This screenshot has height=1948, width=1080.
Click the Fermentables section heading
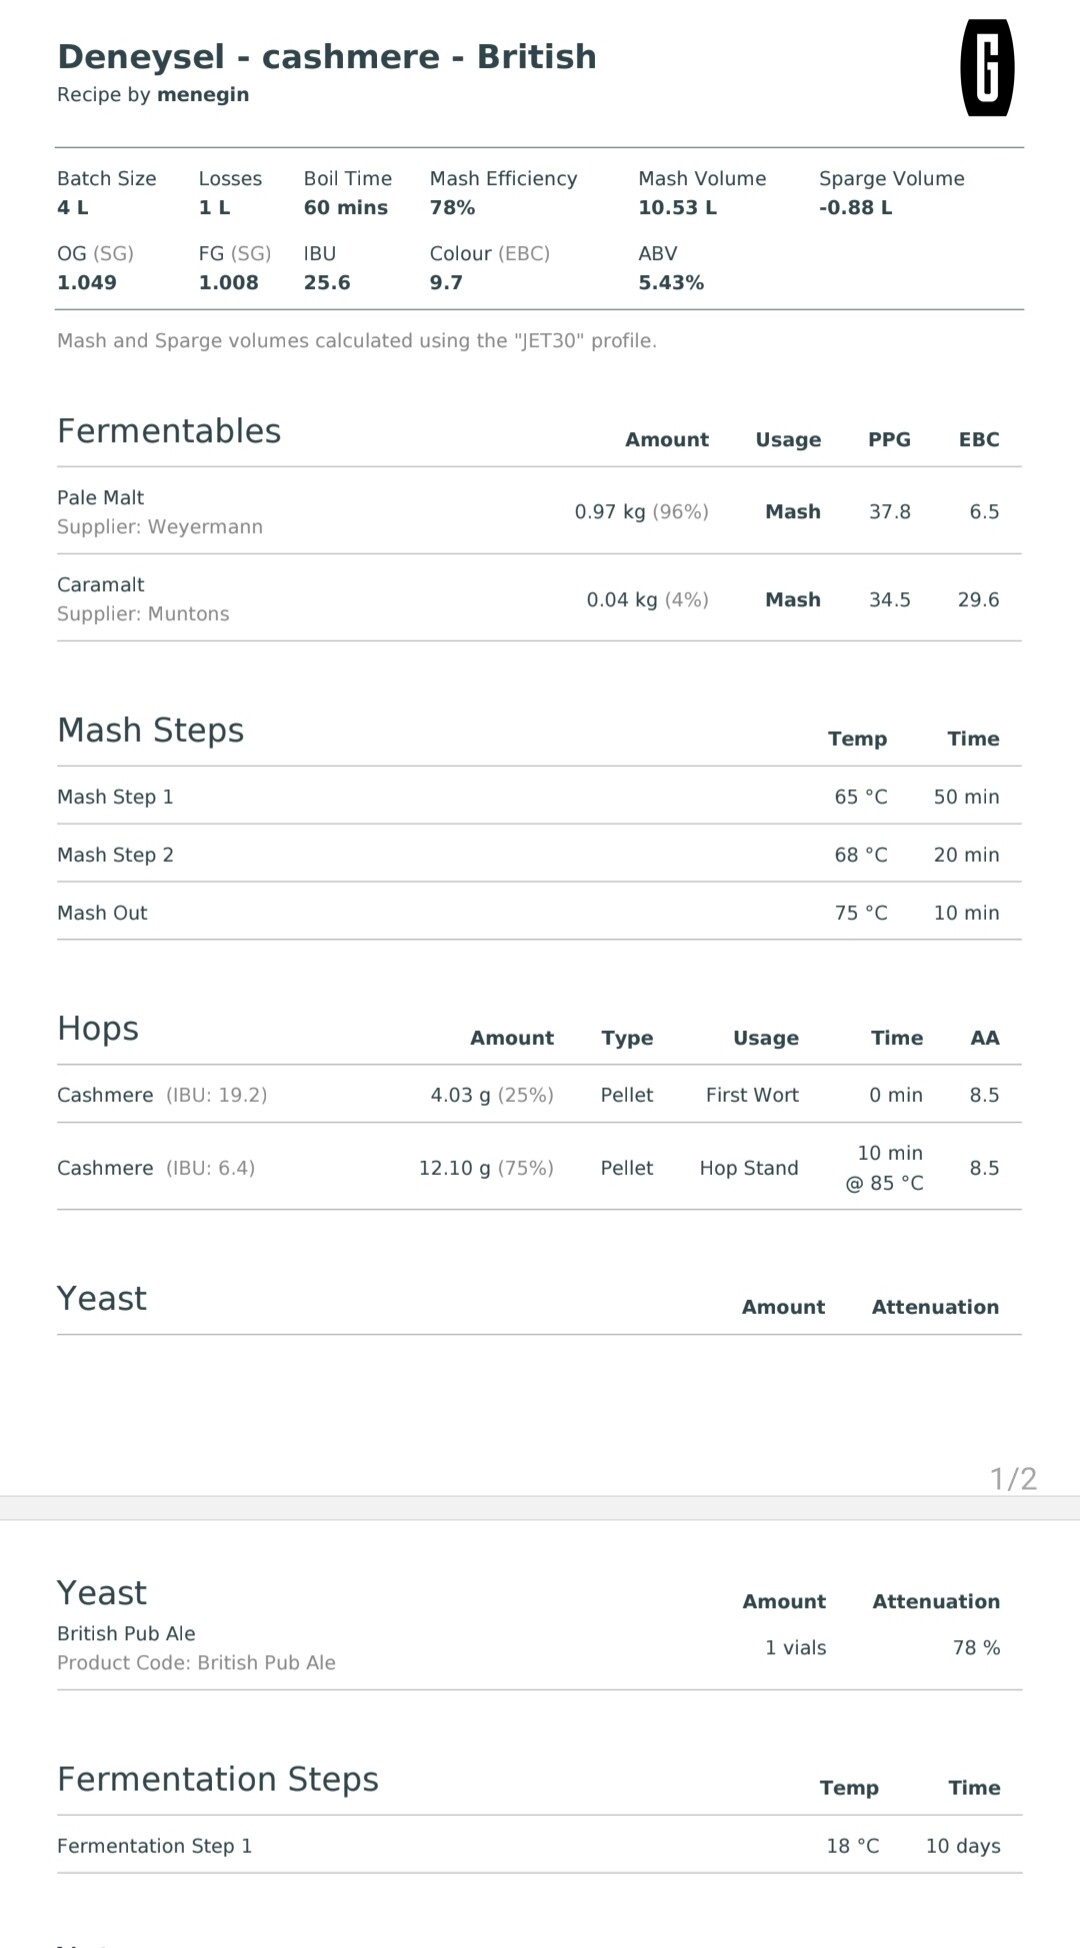(169, 431)
